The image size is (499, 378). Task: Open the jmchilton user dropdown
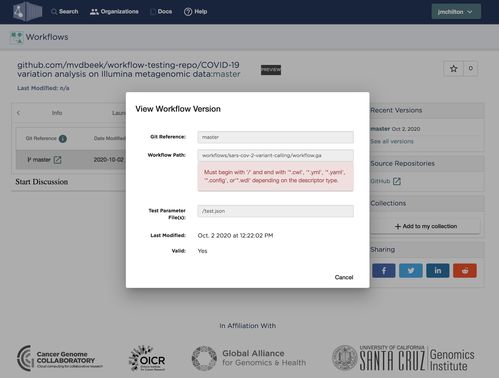[x=456, y=12]
